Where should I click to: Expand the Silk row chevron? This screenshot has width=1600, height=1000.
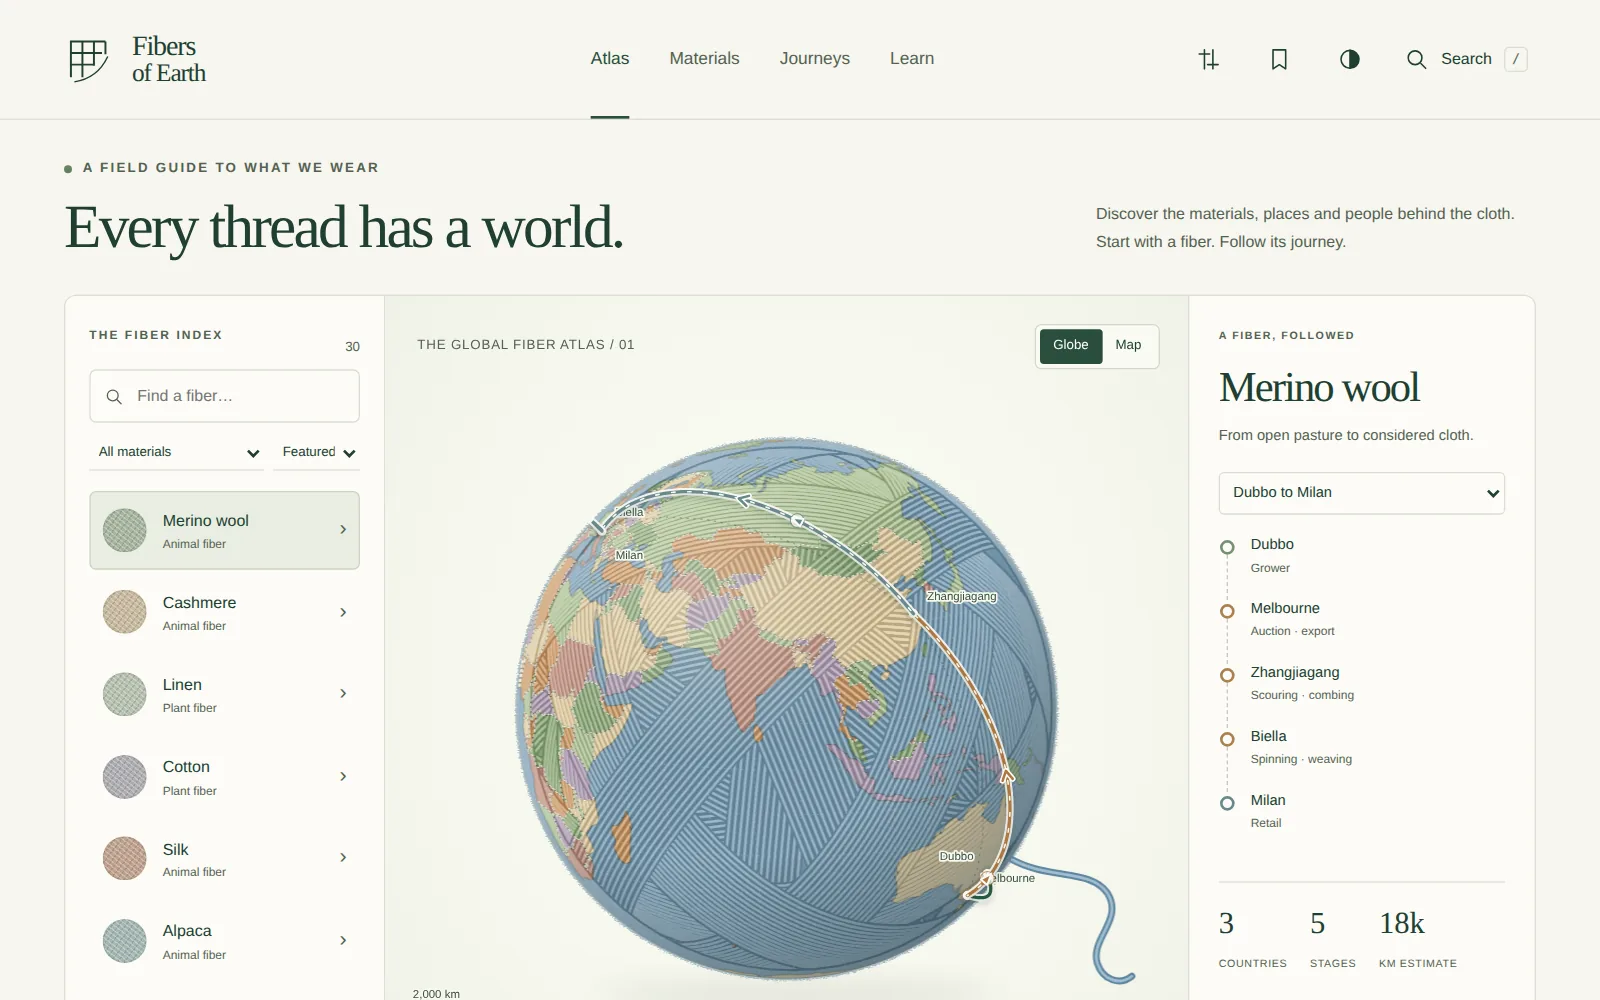coord(343,858)
